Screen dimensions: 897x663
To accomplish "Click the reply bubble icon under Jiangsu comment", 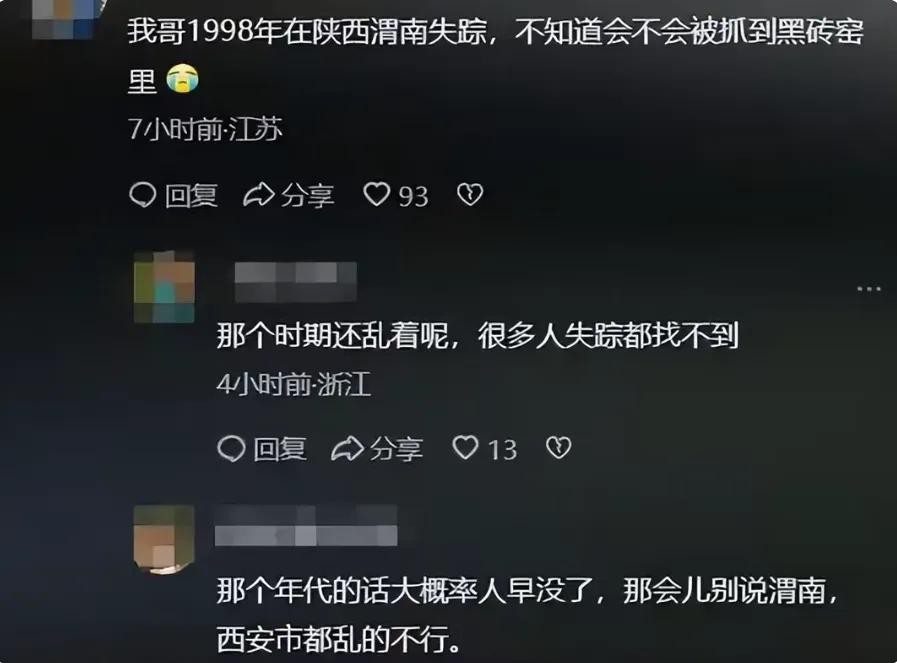I will pyautogui.click(x=142, y=194).
